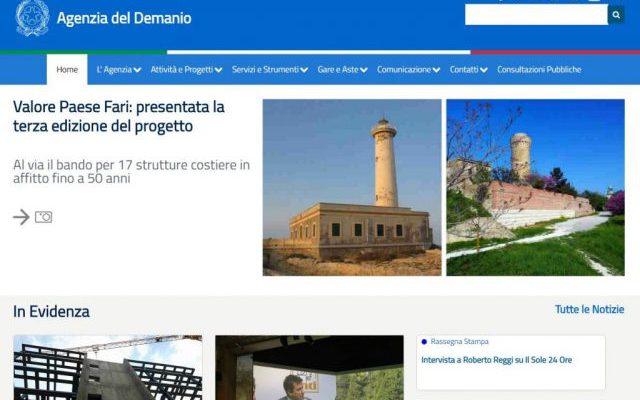Click the search magnifier button
Screen dimensions: 640x400
point(616,15)
